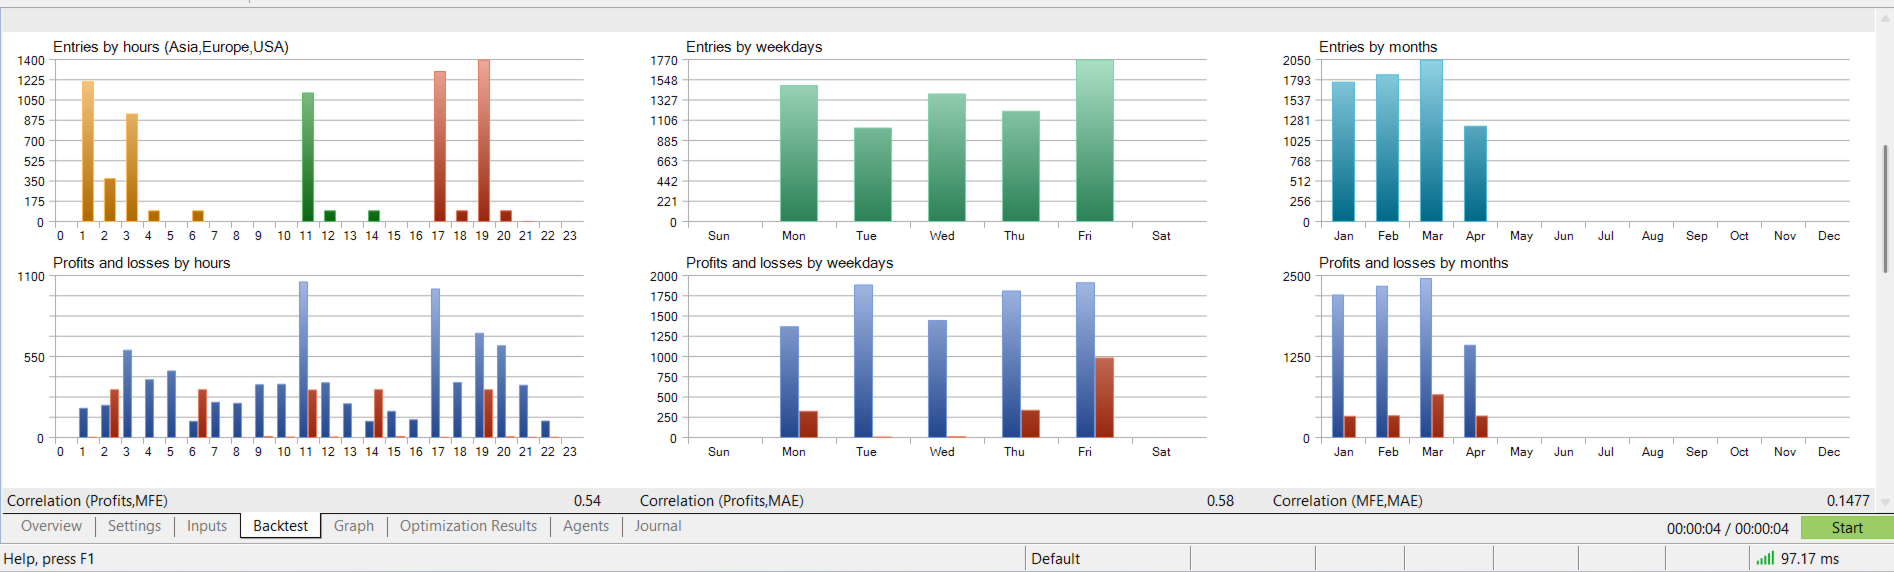This screenshot has height=572, width=1894.
Task: Click the Fri red loss bar in weekdays P&L
Action: (1104, 398)
